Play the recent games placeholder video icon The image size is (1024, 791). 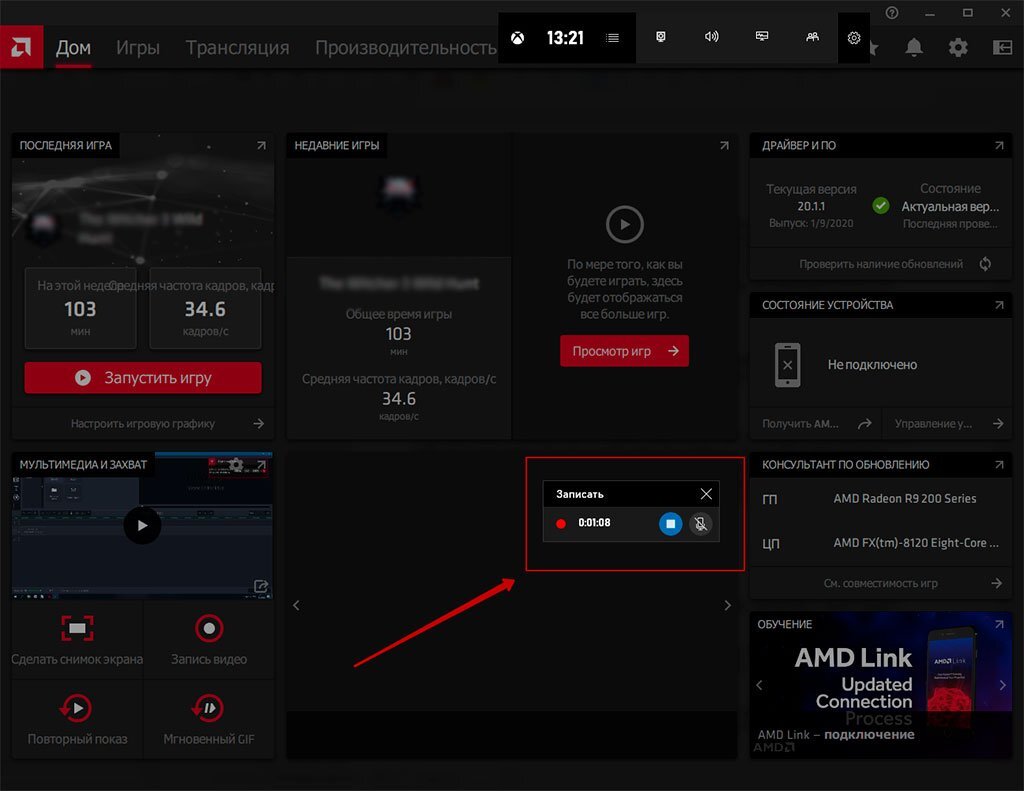tap(624, 224)
